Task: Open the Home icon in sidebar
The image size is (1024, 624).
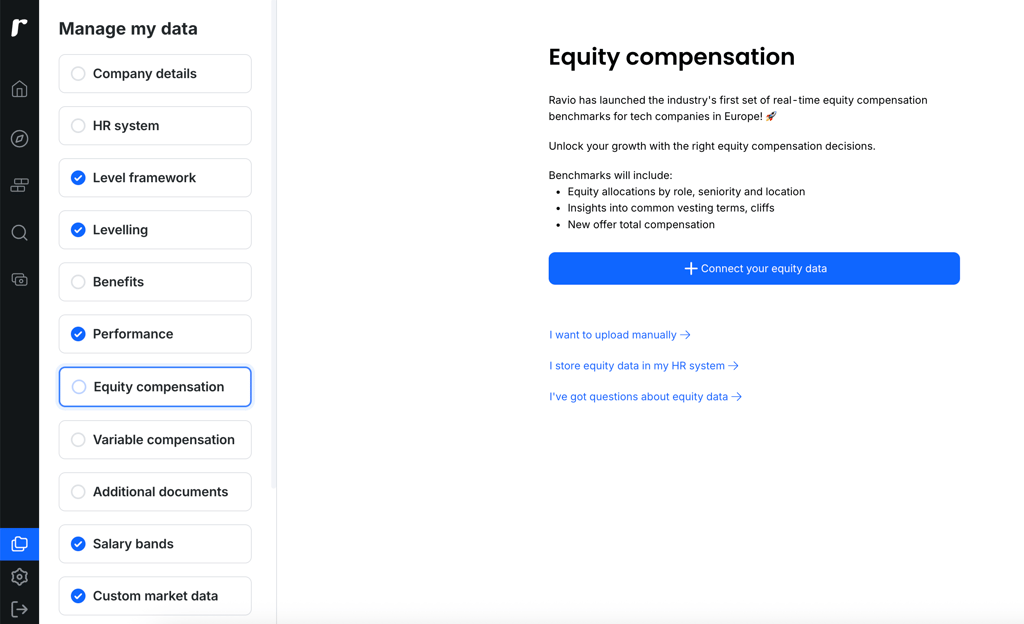Action: (x=20, y=89)
